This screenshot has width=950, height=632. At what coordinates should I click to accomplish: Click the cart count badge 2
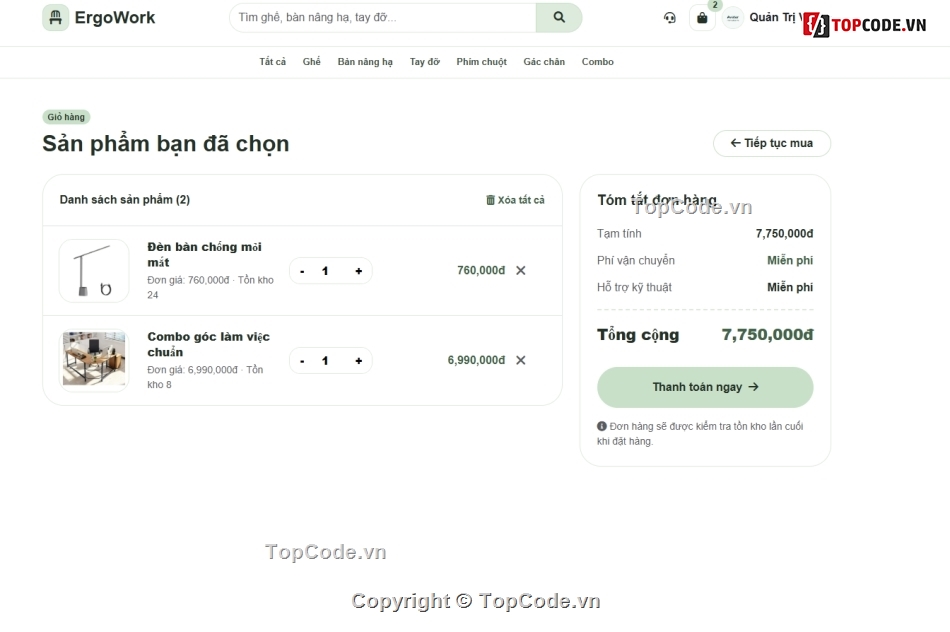pyautogui.click(x=715, y=5)
